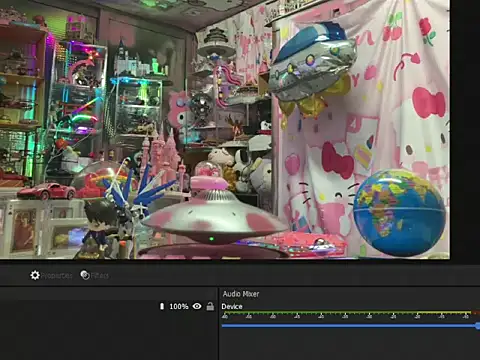The width and height of the screenshot is (480, 360).
Task: Click the dark-haired anime figurine in preview
Action: click(100, 227)
